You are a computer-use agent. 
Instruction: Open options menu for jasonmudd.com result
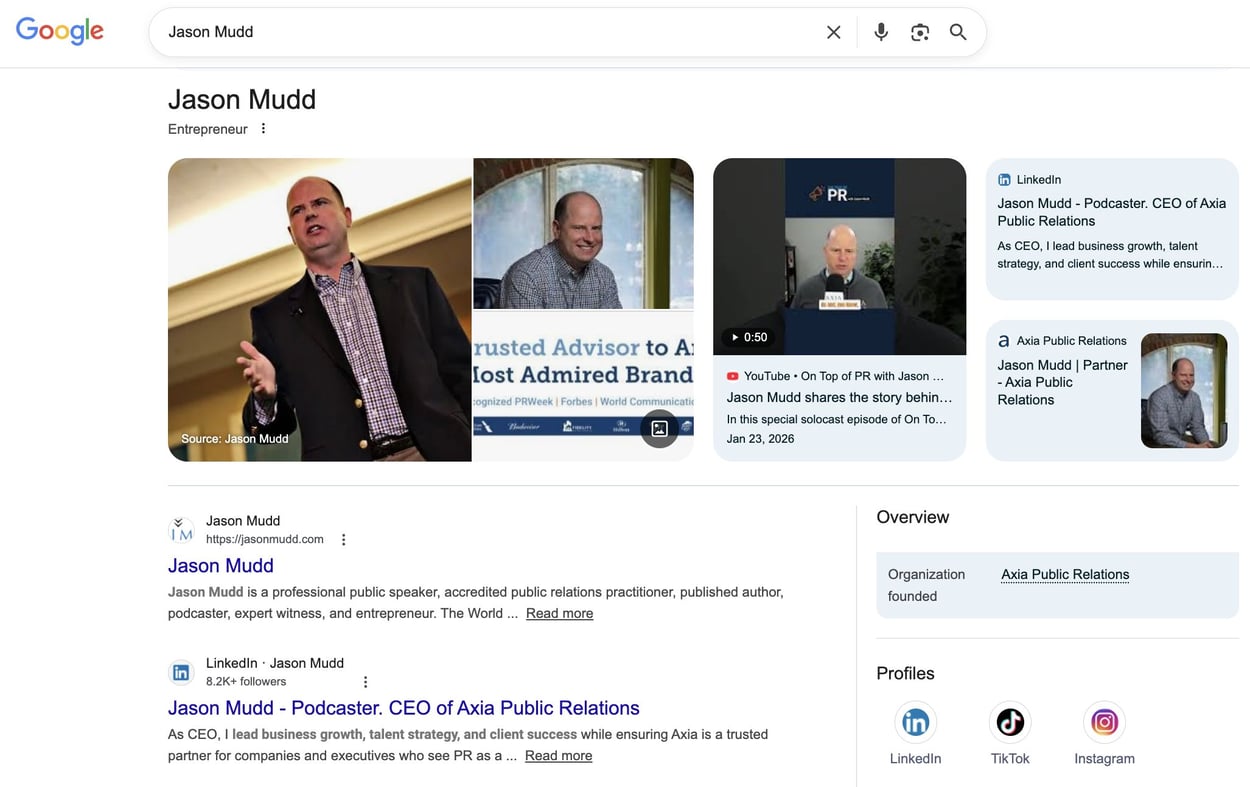tap(343, 540)
